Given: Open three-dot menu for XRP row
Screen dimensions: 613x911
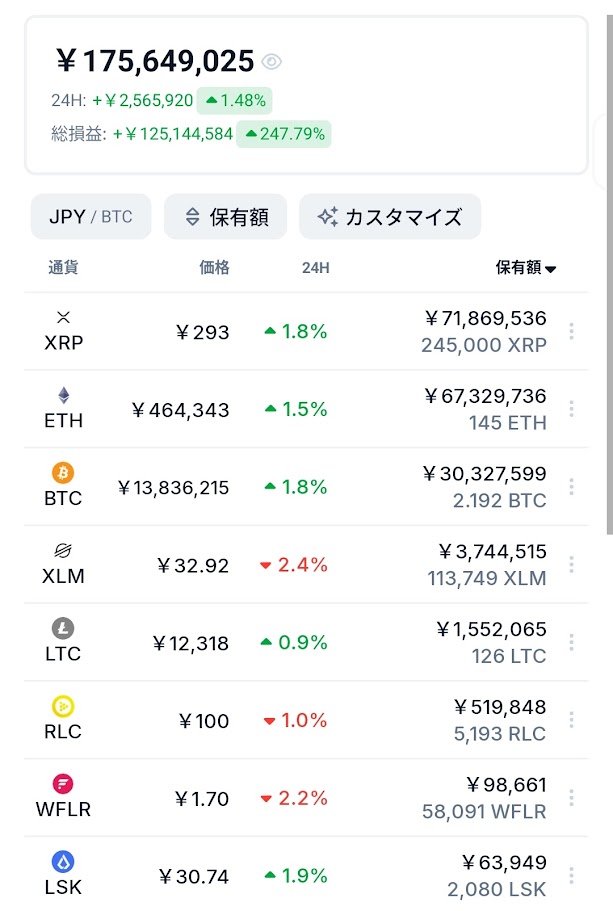Looking at the screenshot, I should 571,331.
